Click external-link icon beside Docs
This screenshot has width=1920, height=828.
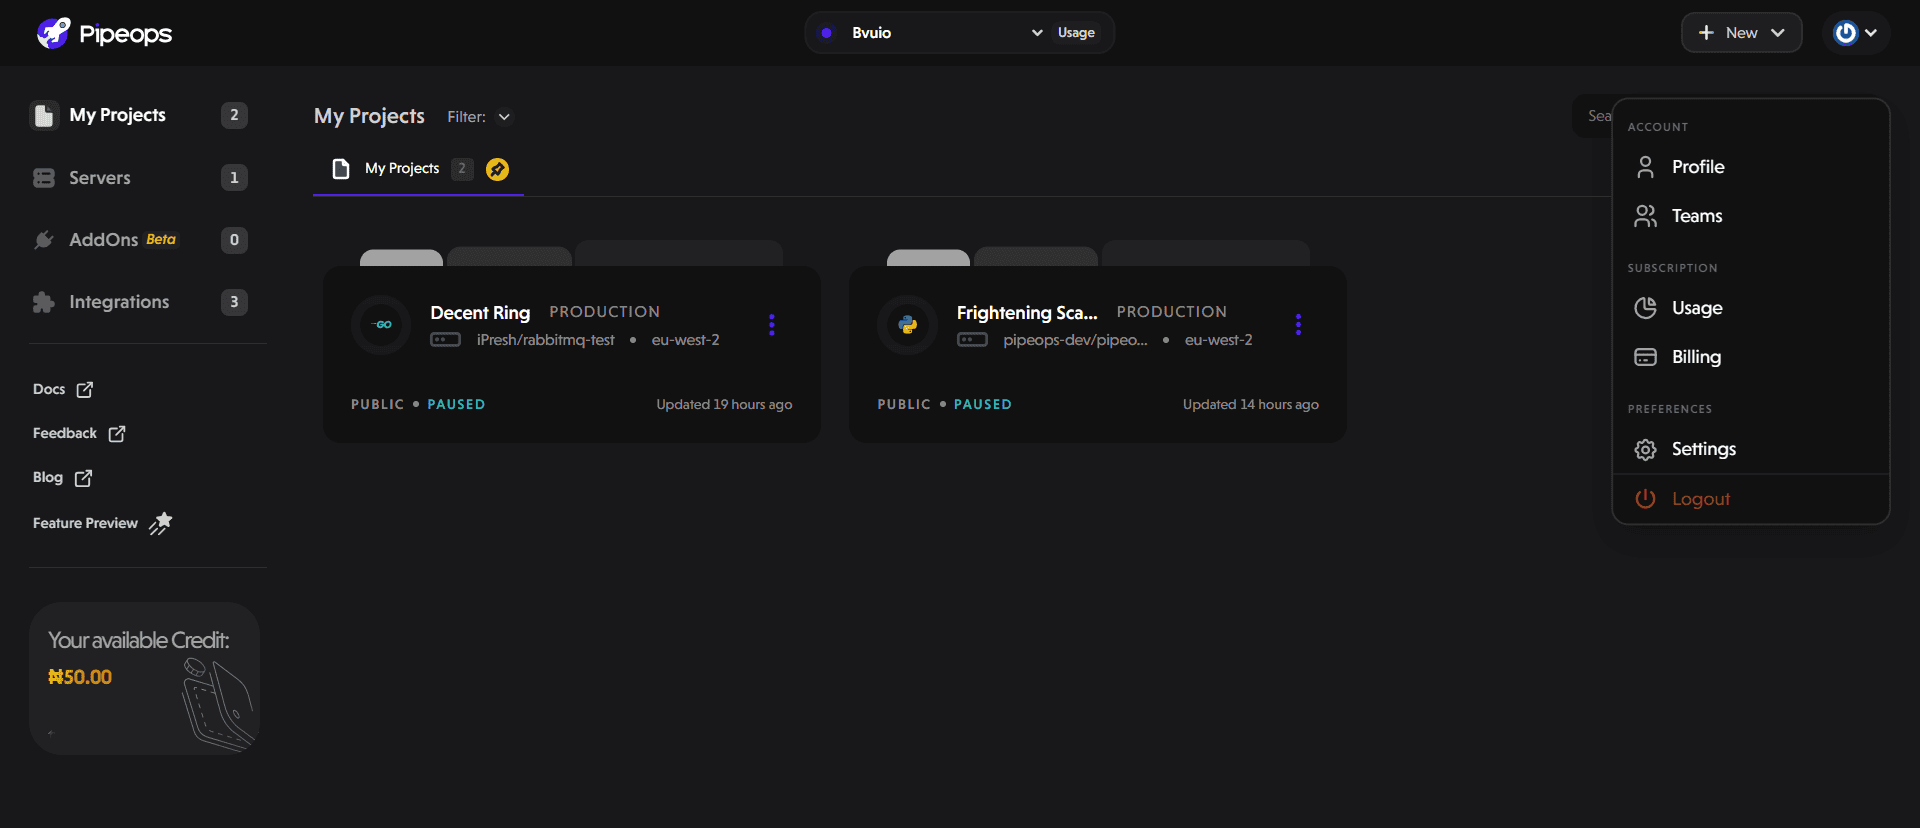click(x=85, y=389)
